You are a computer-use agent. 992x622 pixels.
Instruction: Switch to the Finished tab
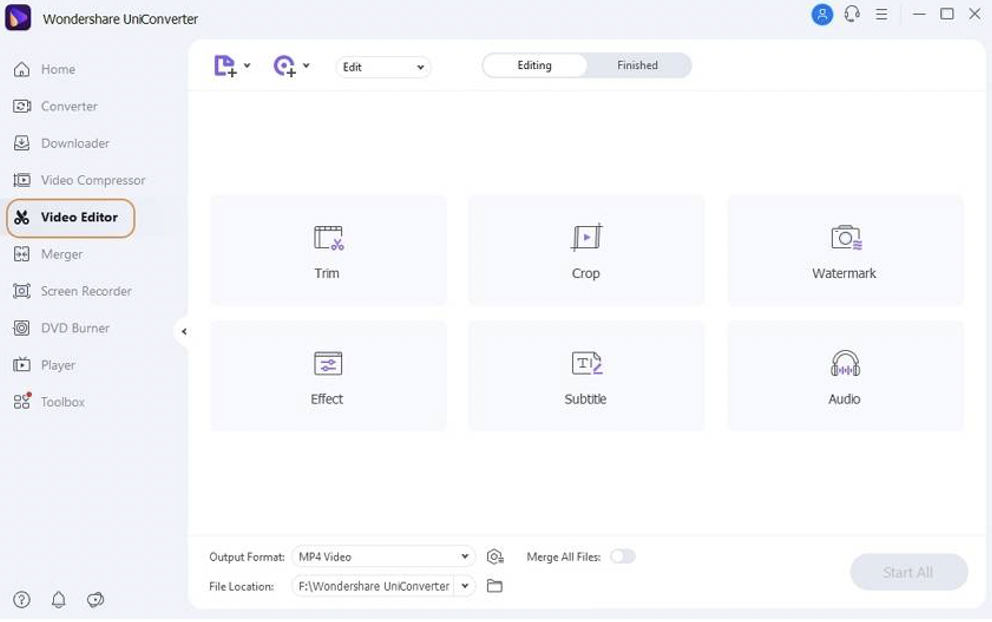(x=638, y=65)
